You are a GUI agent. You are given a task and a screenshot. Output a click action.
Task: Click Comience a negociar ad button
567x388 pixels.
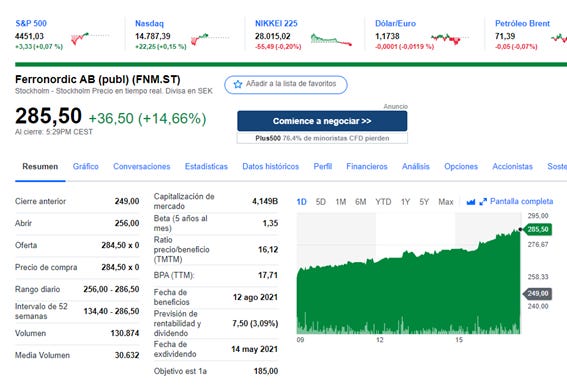click(x=322, y=121)
